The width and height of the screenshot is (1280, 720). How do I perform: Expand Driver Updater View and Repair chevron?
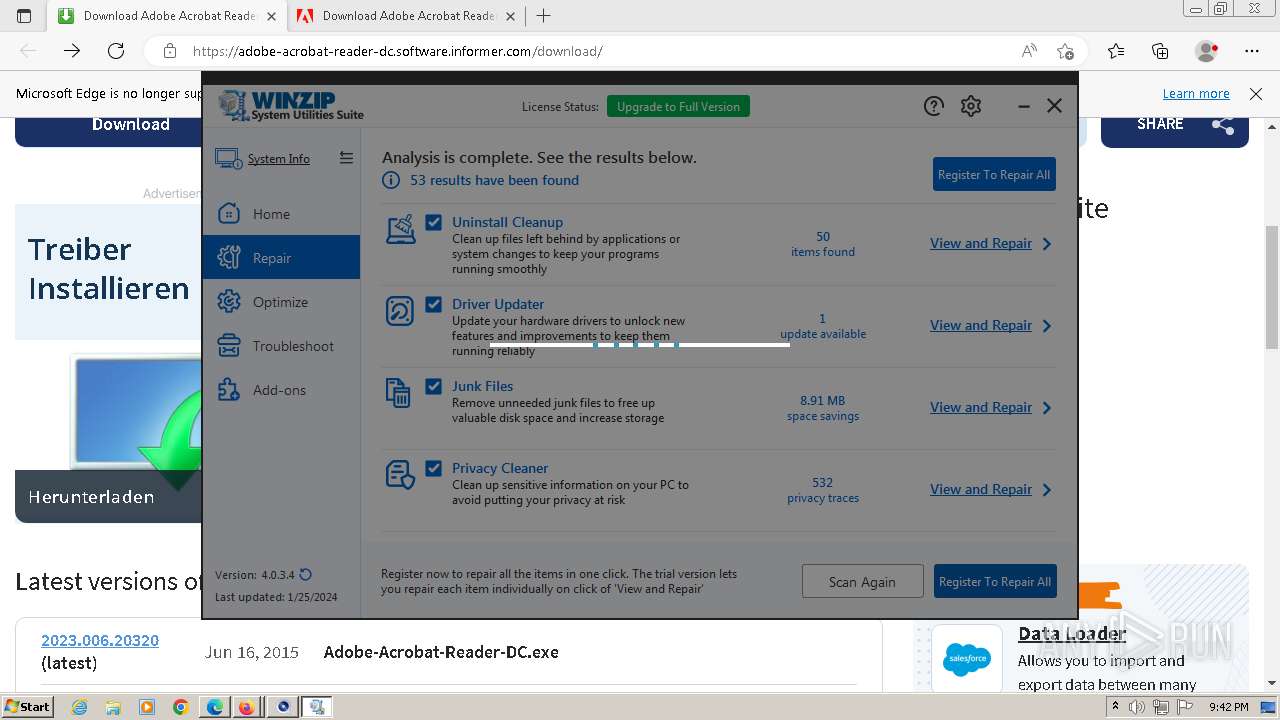(1047, 326)
